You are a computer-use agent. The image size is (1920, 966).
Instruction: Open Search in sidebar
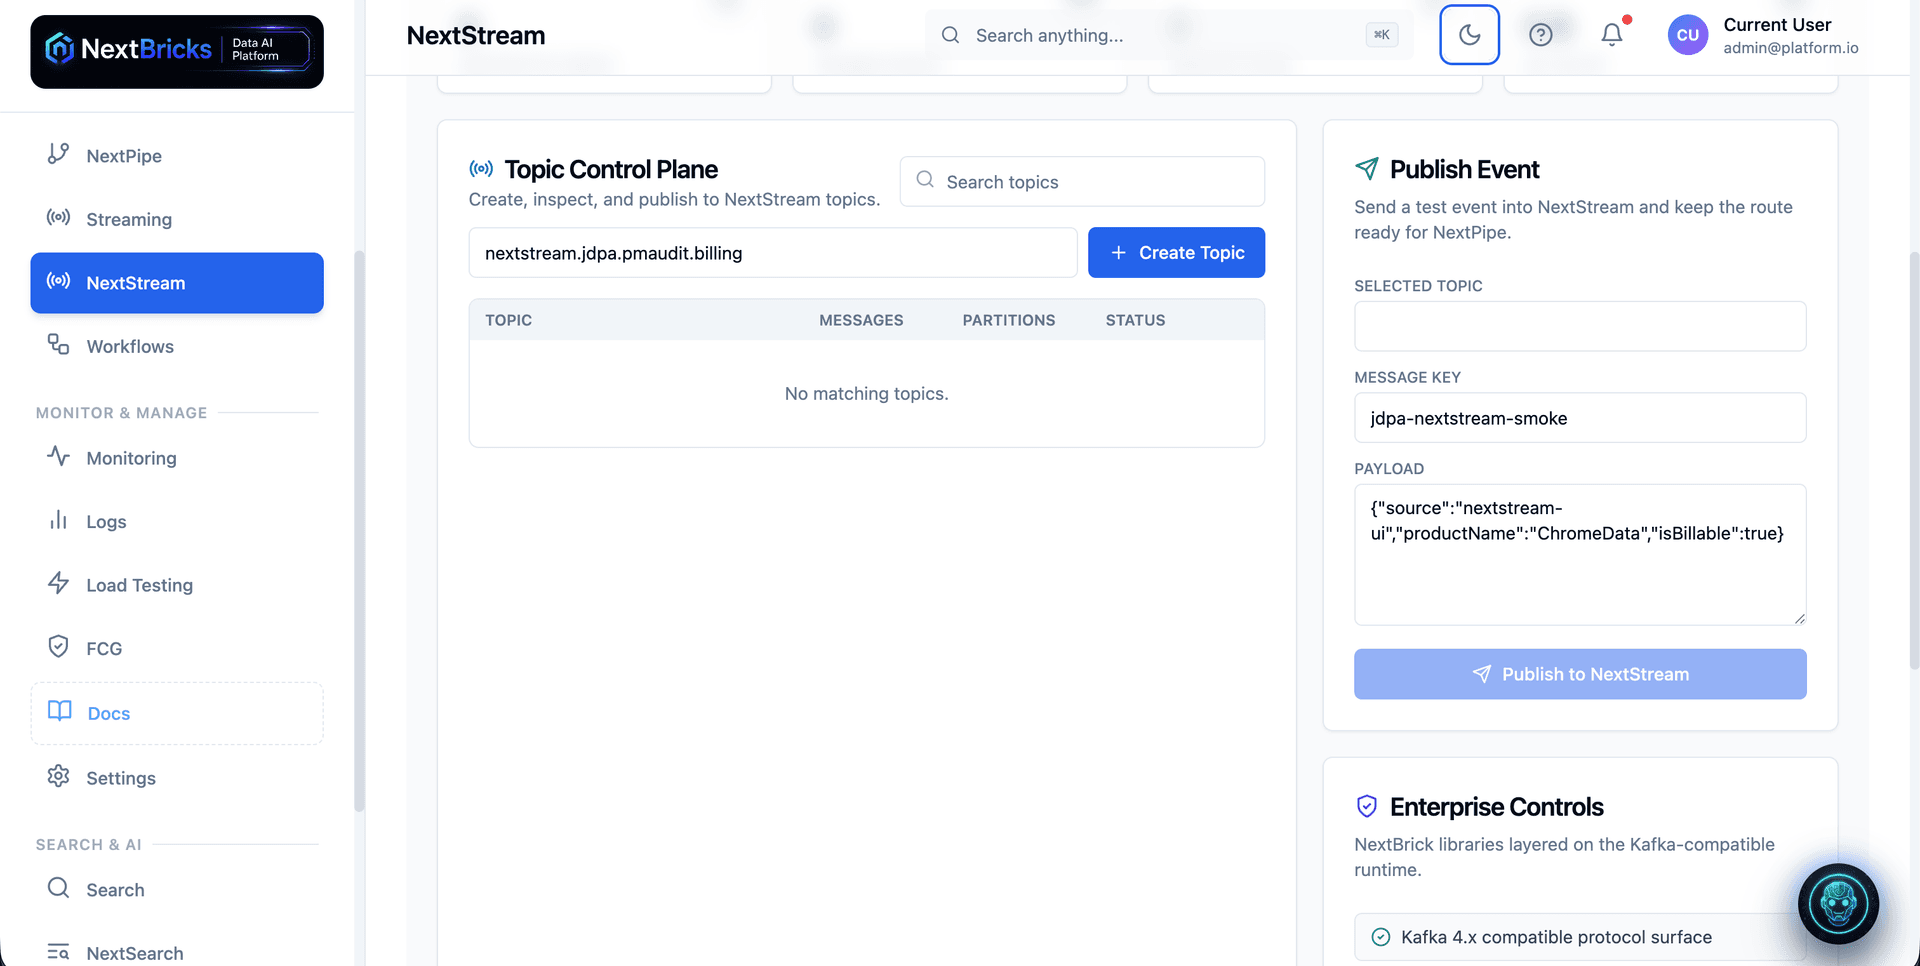click(177, 890)
